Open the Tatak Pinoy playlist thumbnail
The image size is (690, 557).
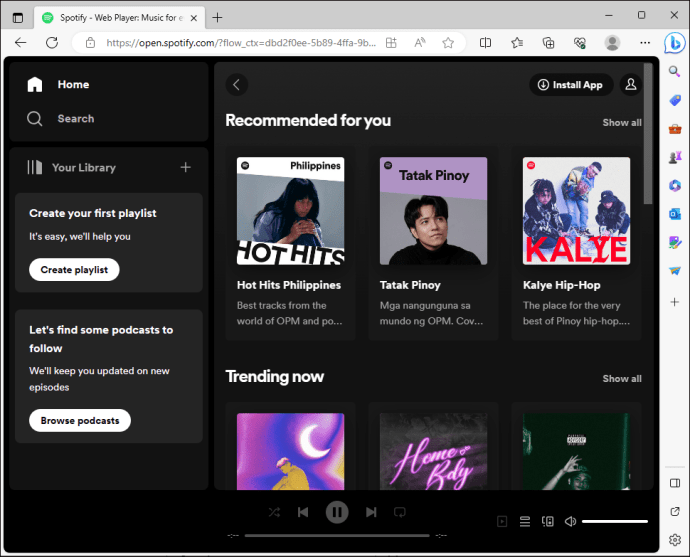433,211
